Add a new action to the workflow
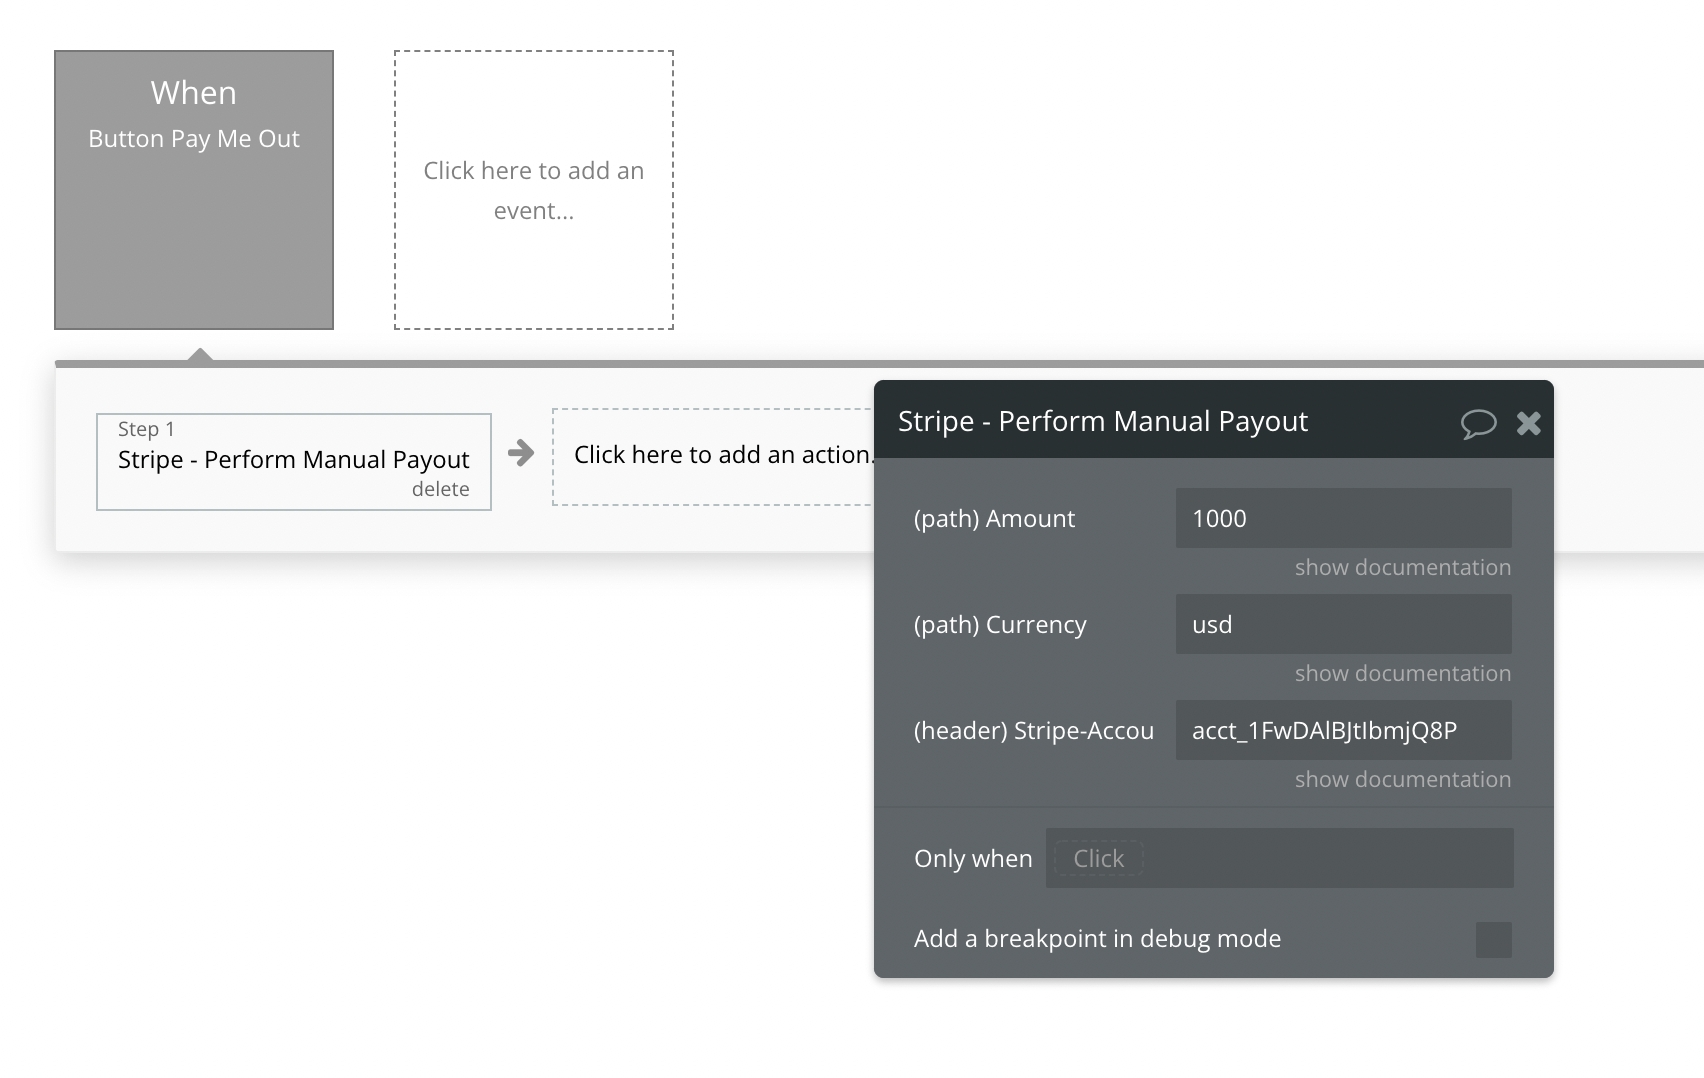1704x1078 pixels. (x=712, y=455)
